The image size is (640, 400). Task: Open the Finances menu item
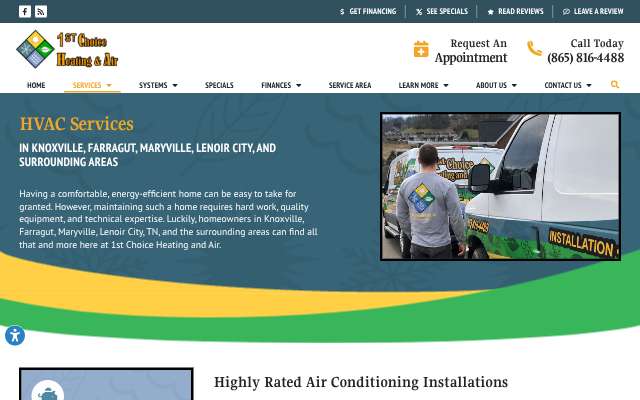tap(276, 85)
